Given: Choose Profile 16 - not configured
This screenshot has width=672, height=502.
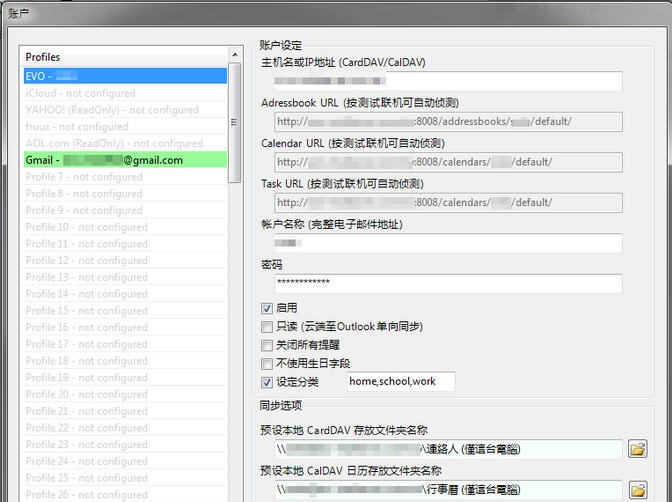Looking at the screenshot, I should [x=125, y=327].
